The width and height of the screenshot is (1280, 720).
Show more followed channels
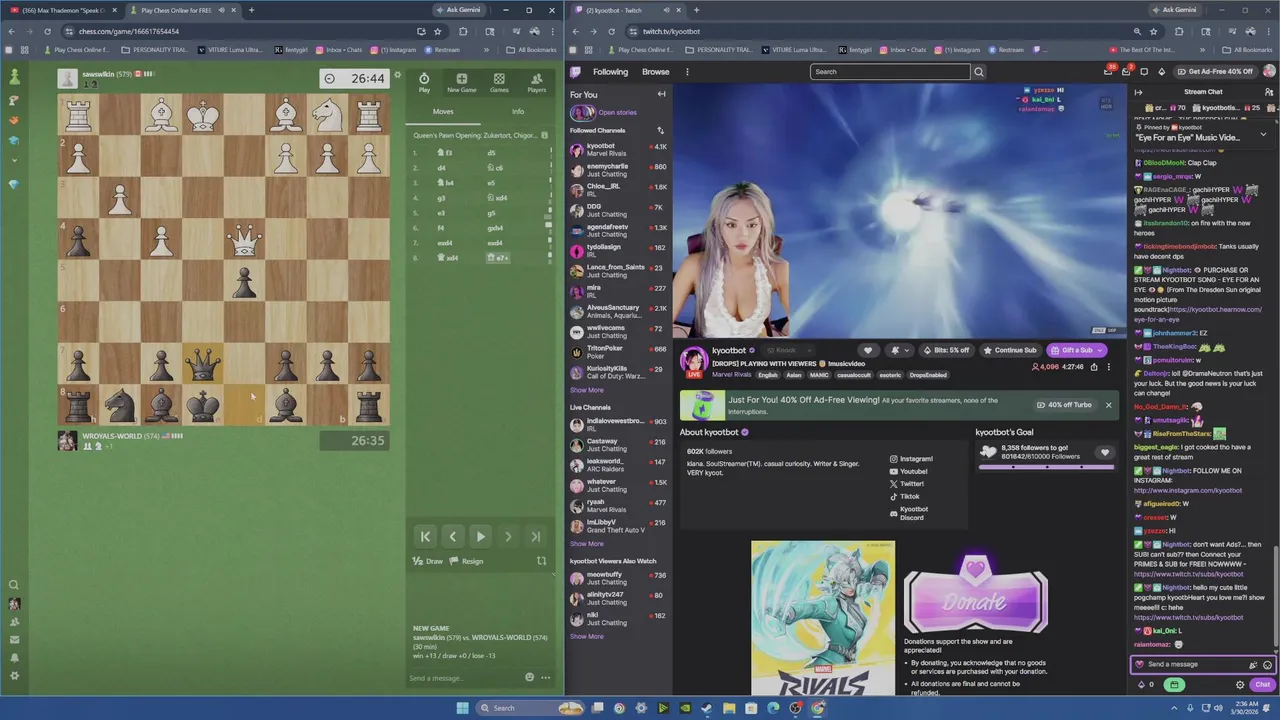pos(587,390)
